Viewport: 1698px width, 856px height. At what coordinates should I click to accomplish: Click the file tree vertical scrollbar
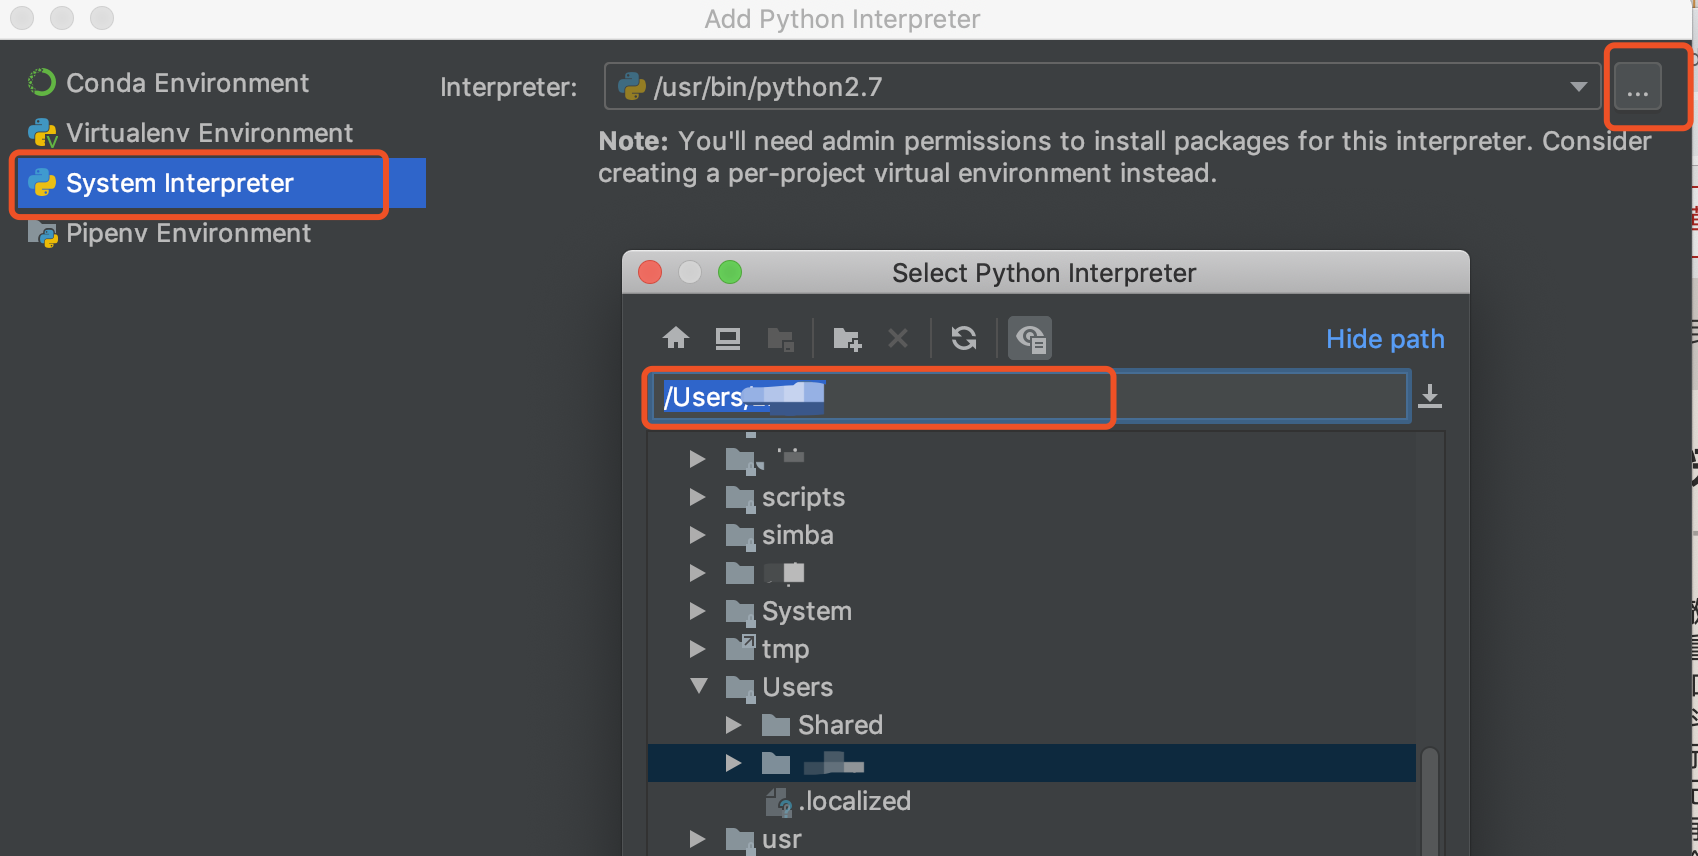tap(1430, 800)
